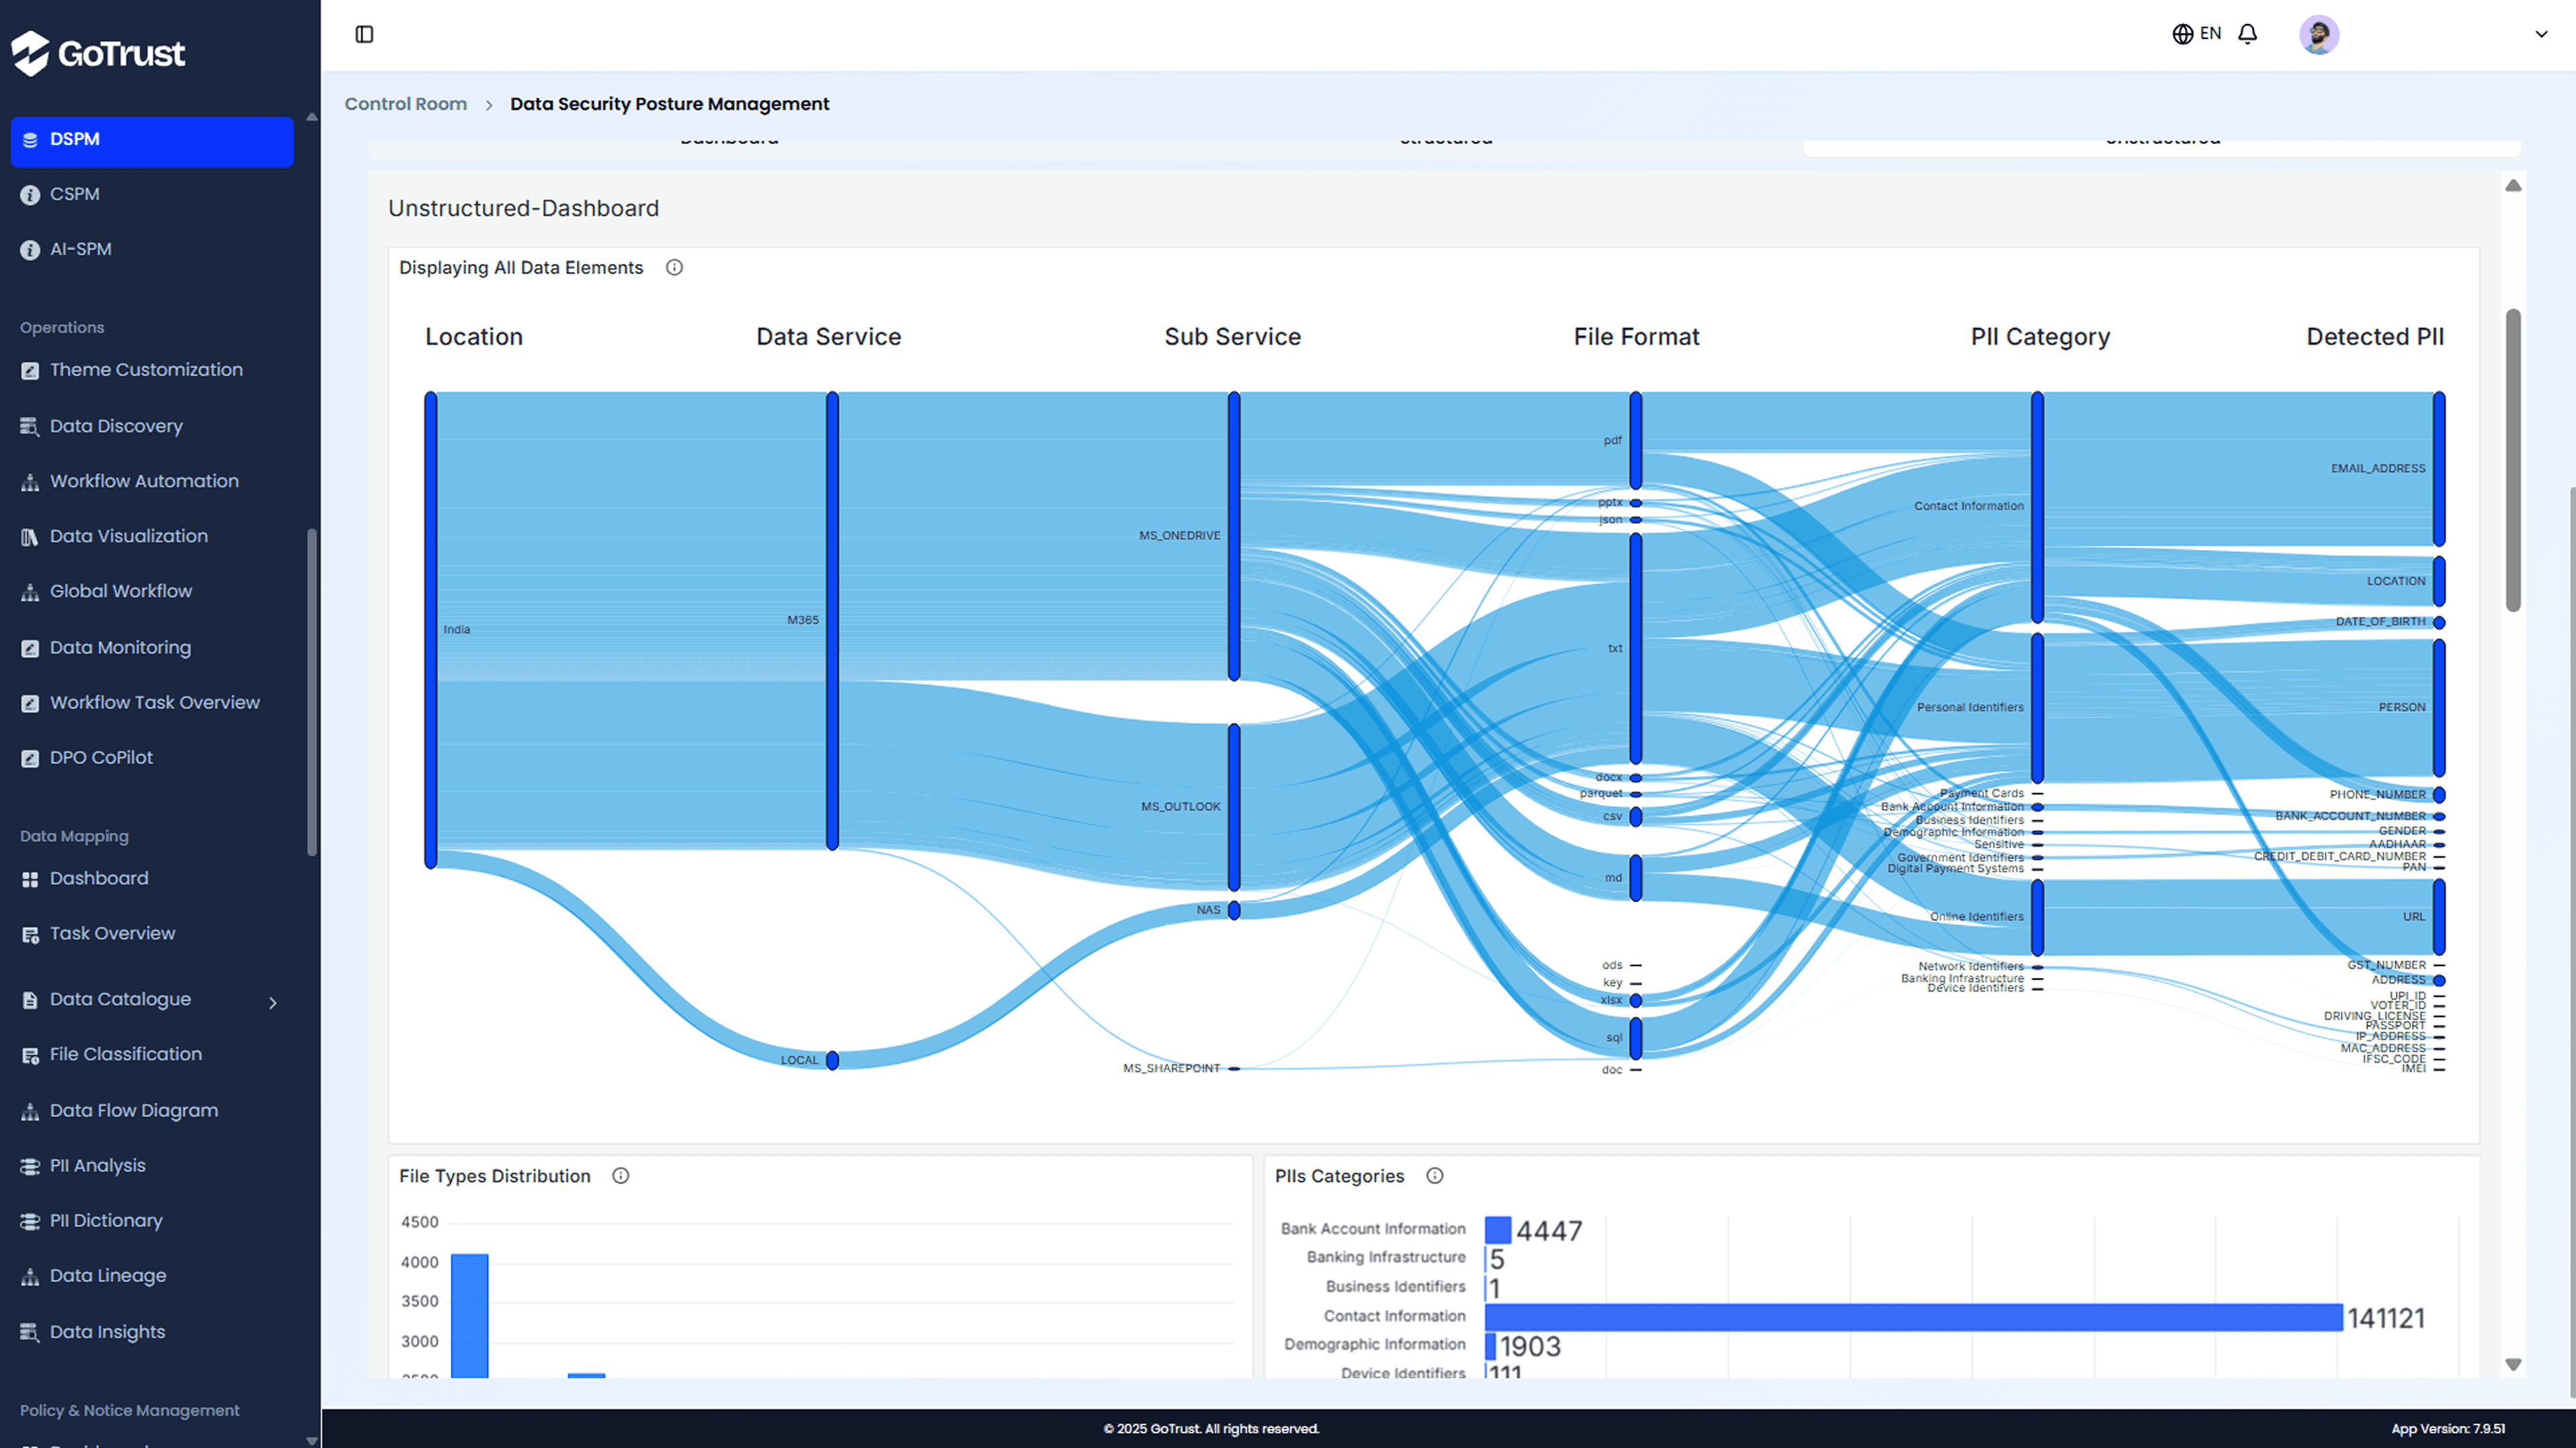The width and height of the screenshot is (2576, 1448).
Task: Click the File Types Distribution info icon
Action: [x=620, y=1175]
